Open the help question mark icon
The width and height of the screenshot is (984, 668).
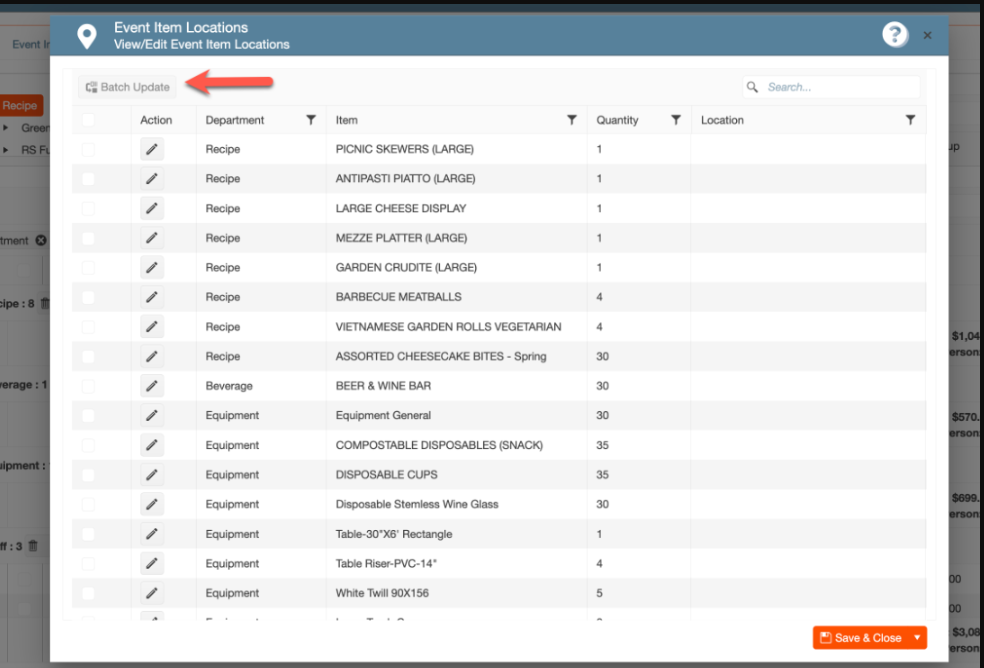pyautogui.click(x=894, y=35)
